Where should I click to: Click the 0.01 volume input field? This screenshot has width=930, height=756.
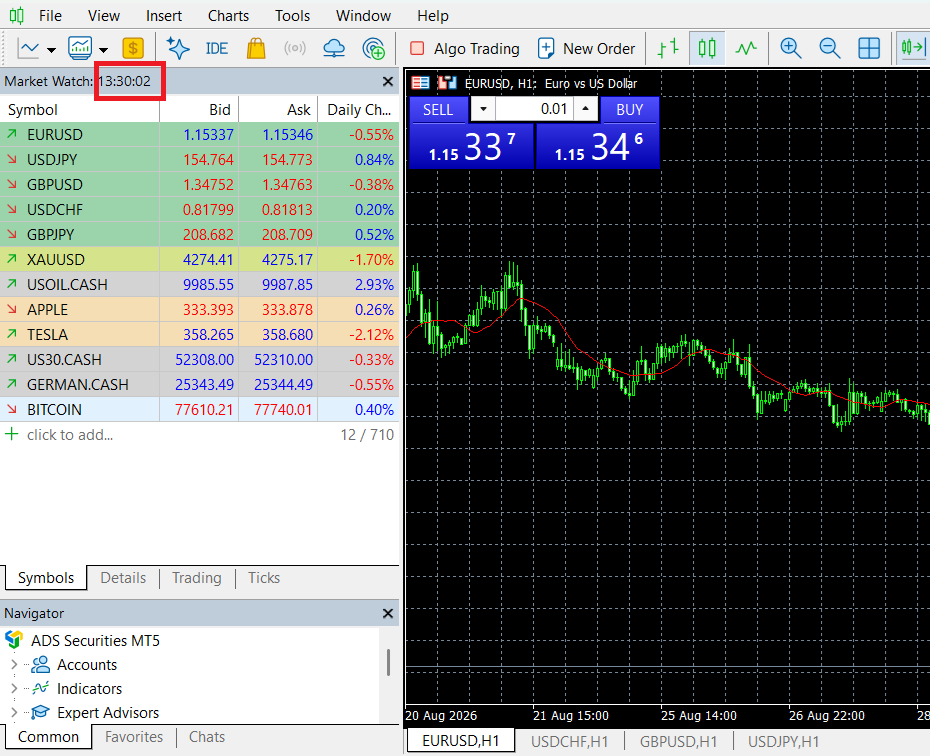535,109
